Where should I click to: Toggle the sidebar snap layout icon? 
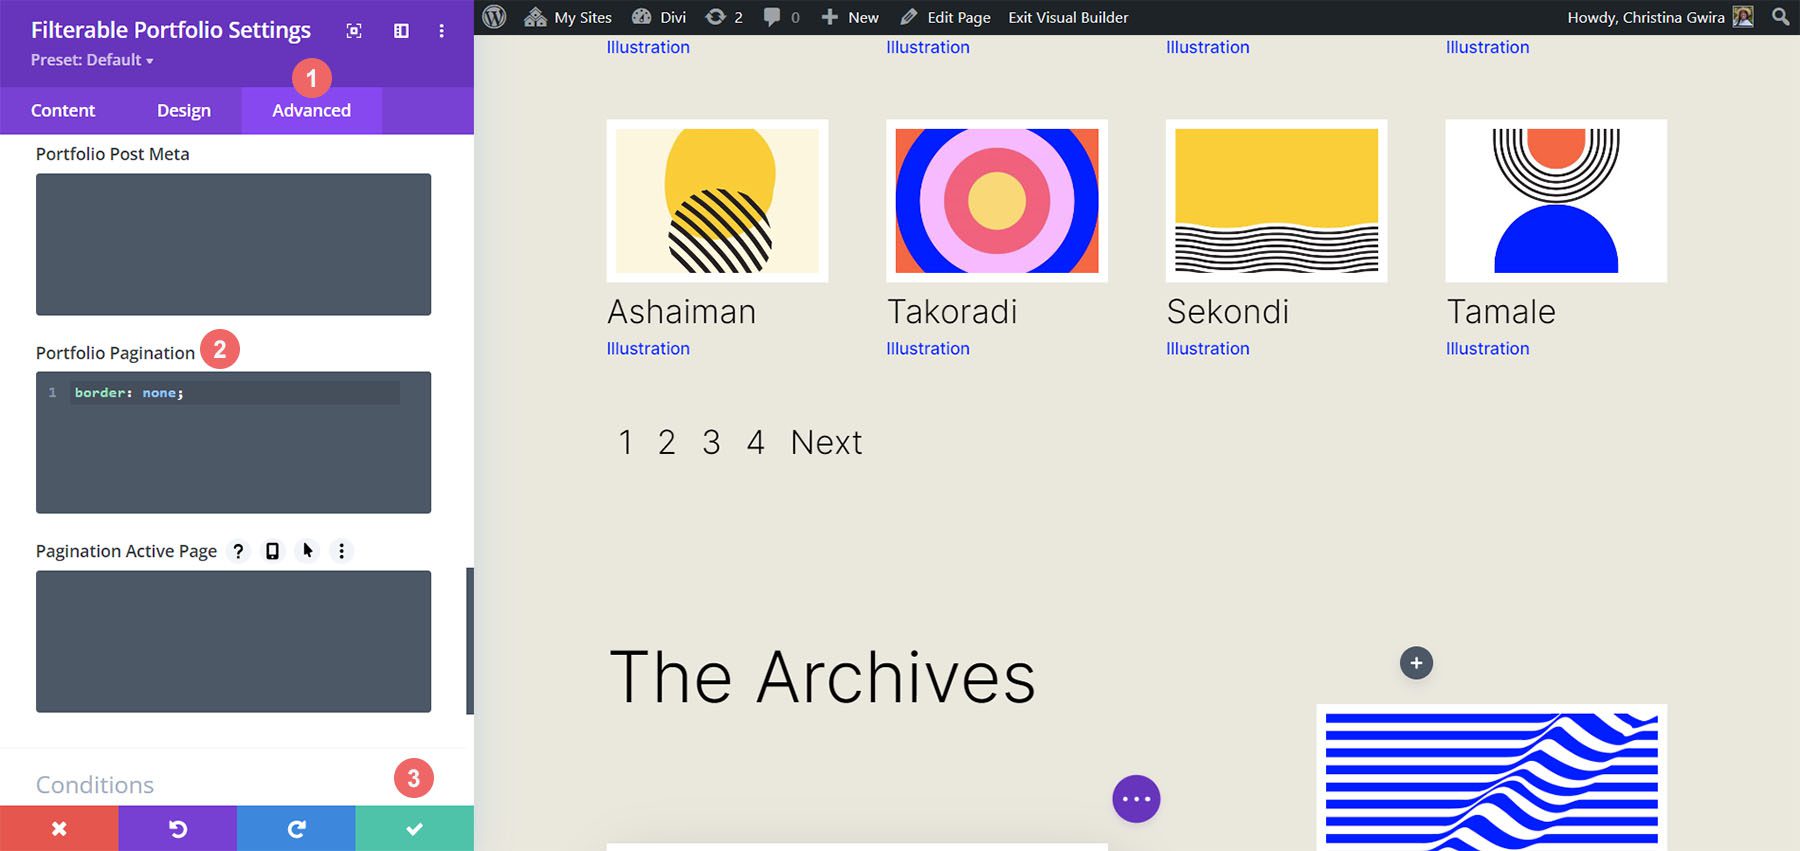(x=401, y=31)
